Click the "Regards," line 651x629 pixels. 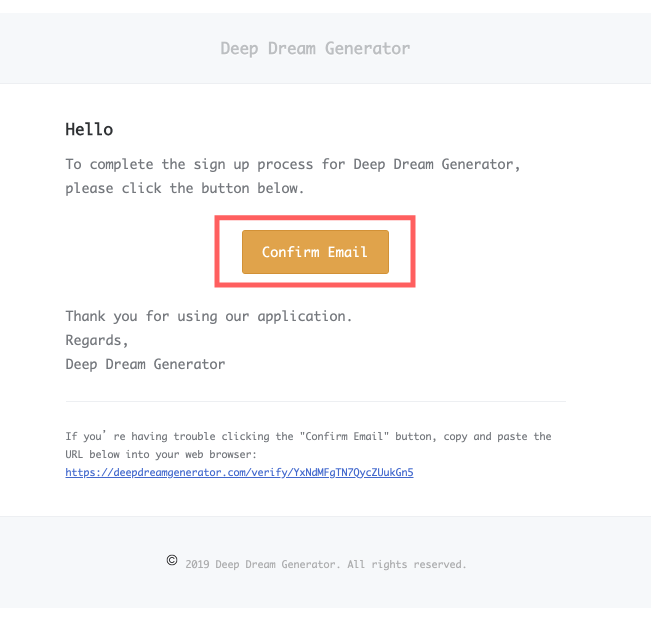[x=97, y=340]
